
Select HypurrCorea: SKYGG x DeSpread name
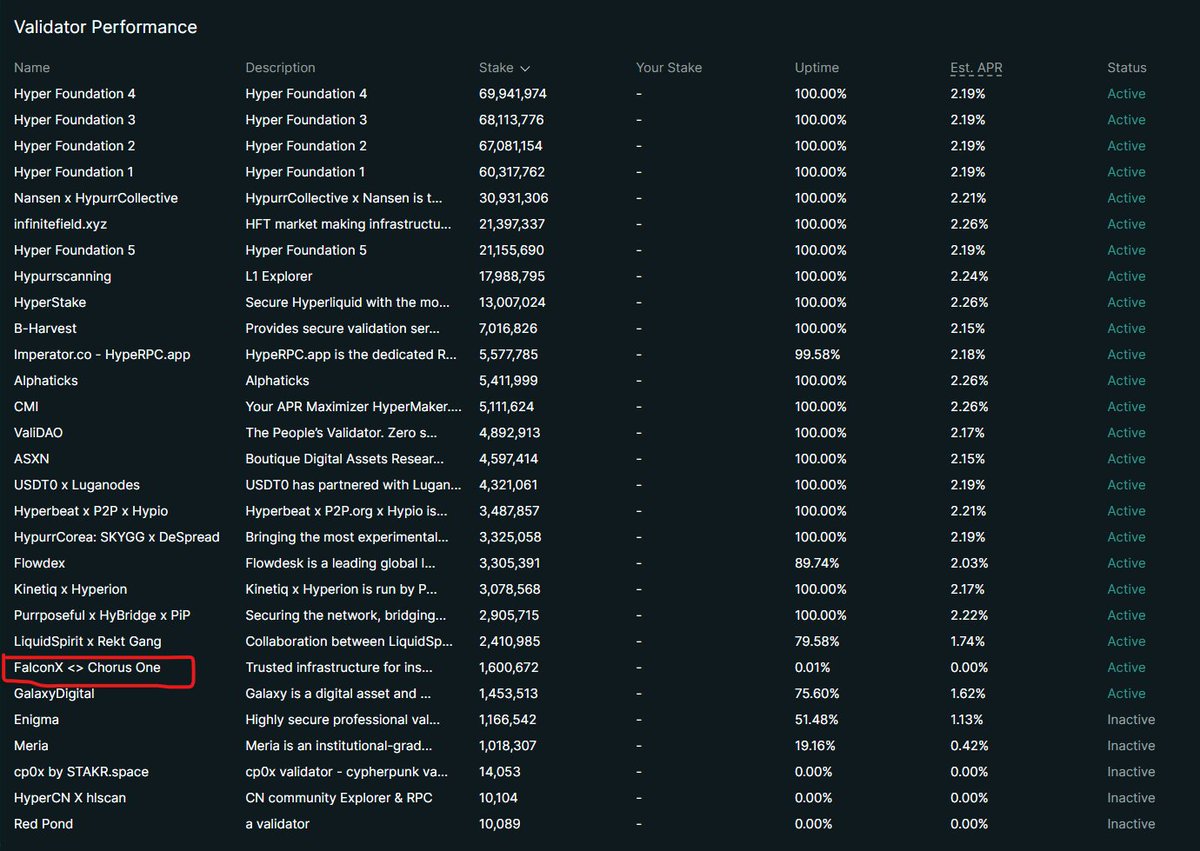pos(117,537)
